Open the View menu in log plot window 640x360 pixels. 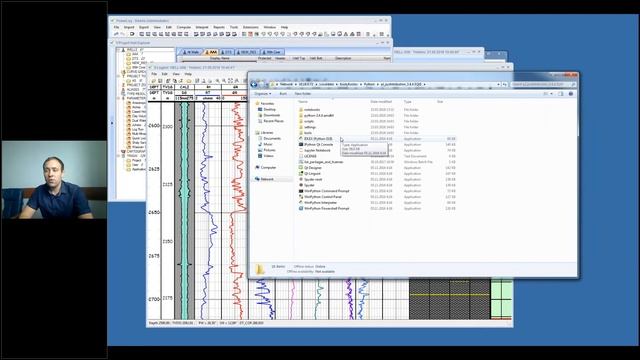pos(176,74)
